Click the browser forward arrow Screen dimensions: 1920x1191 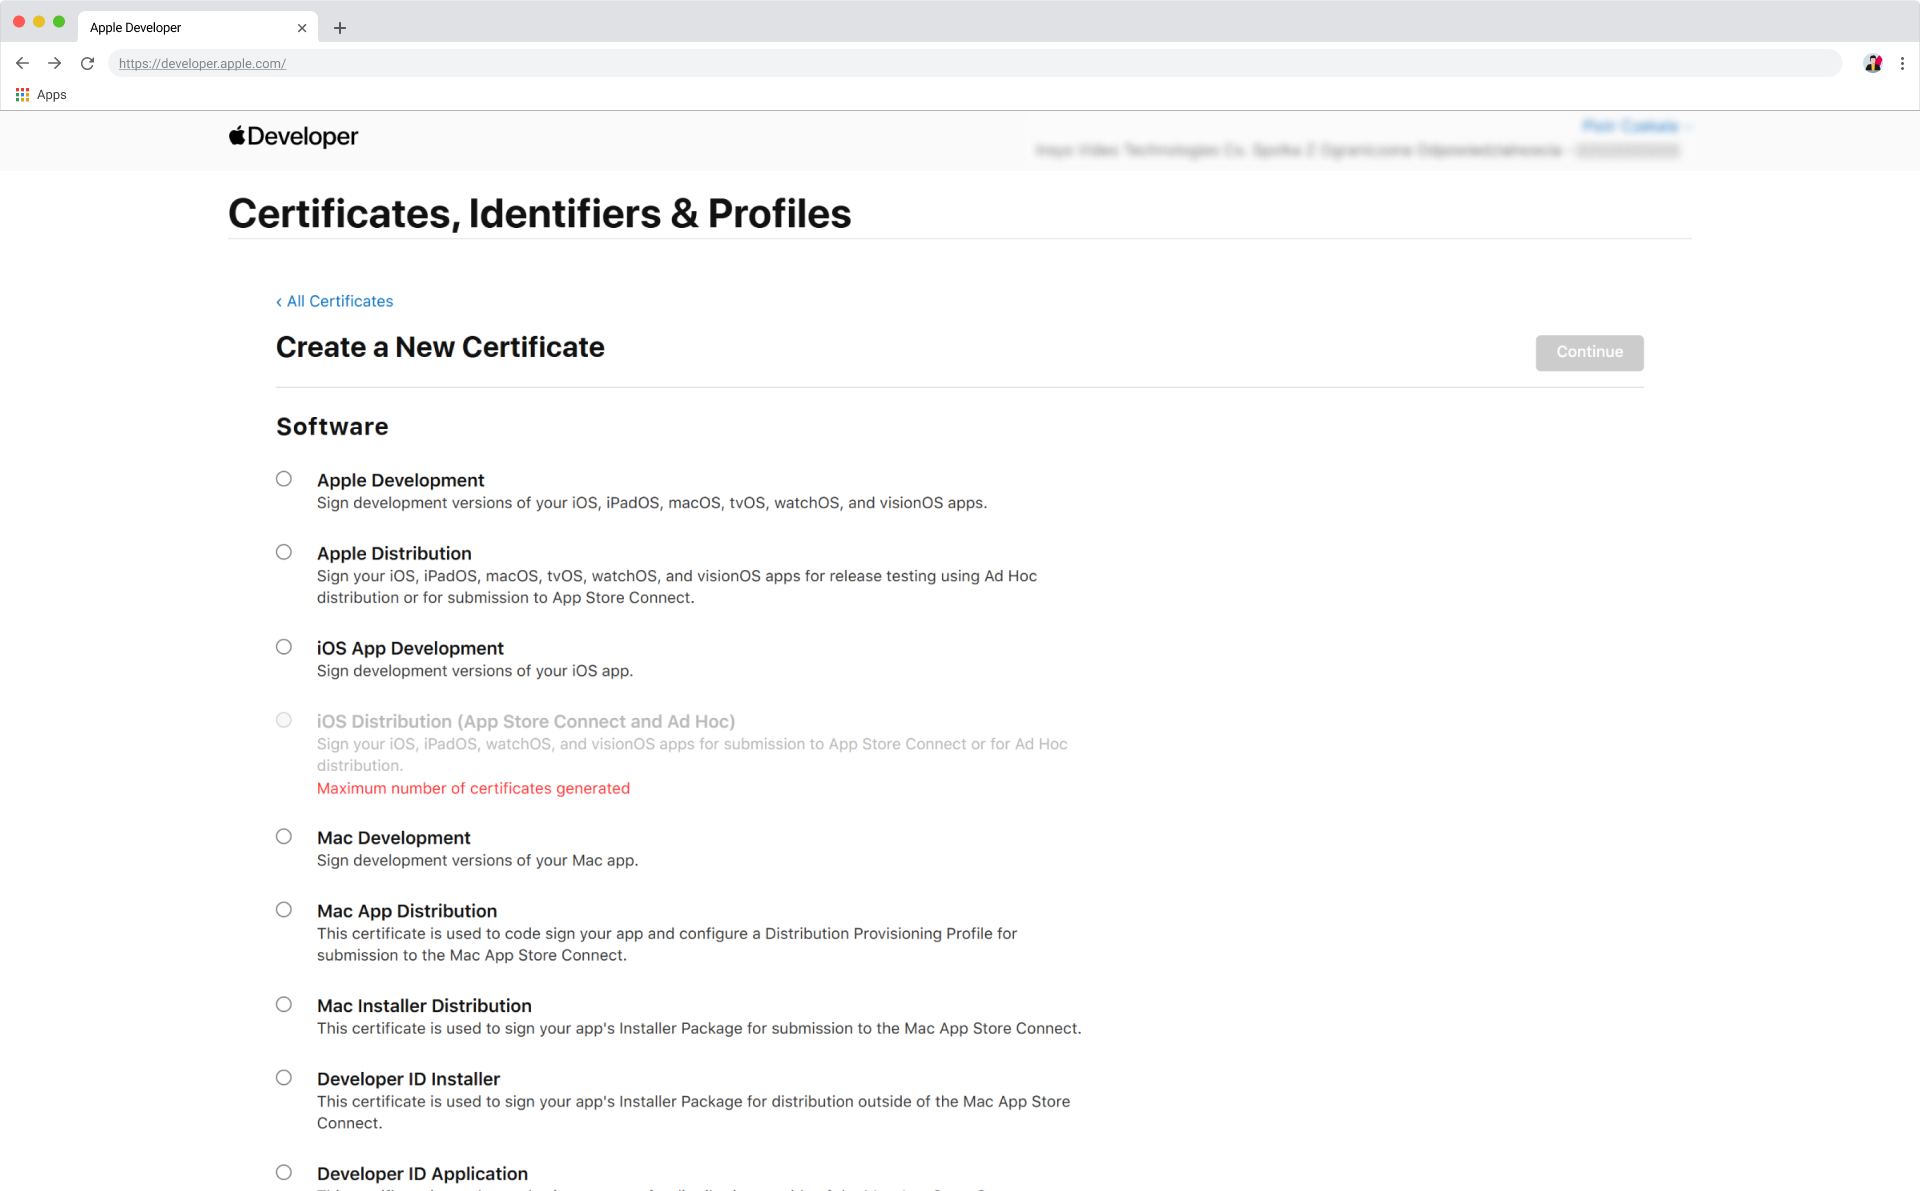(x=55, y=63)
